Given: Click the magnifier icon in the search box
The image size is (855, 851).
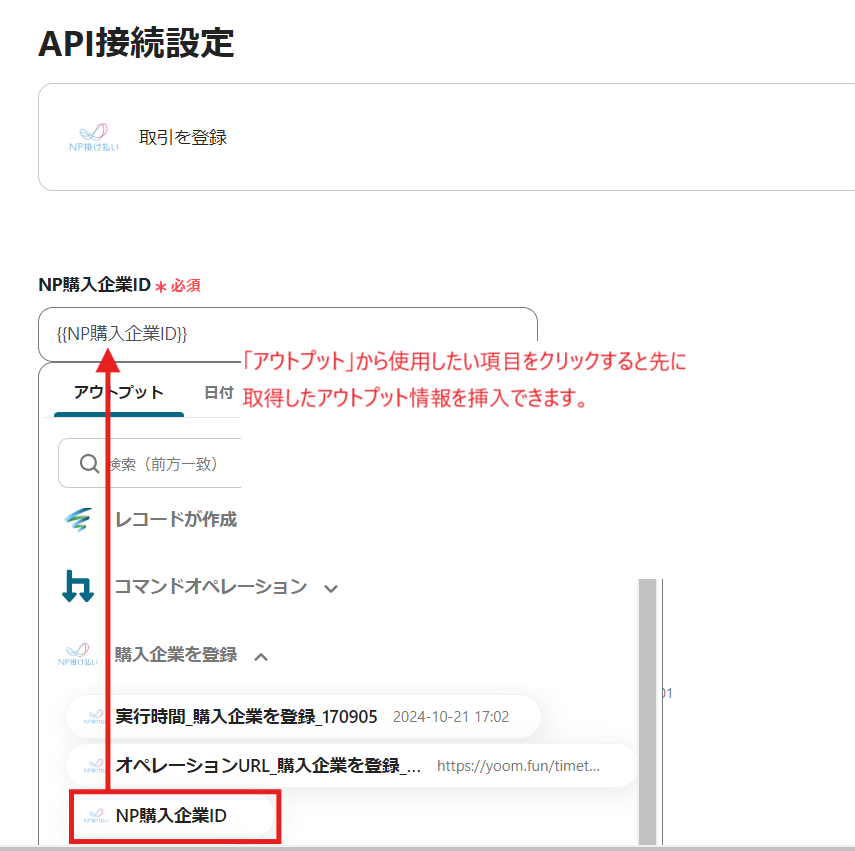Looking at the screenshot, I should 89,464.
